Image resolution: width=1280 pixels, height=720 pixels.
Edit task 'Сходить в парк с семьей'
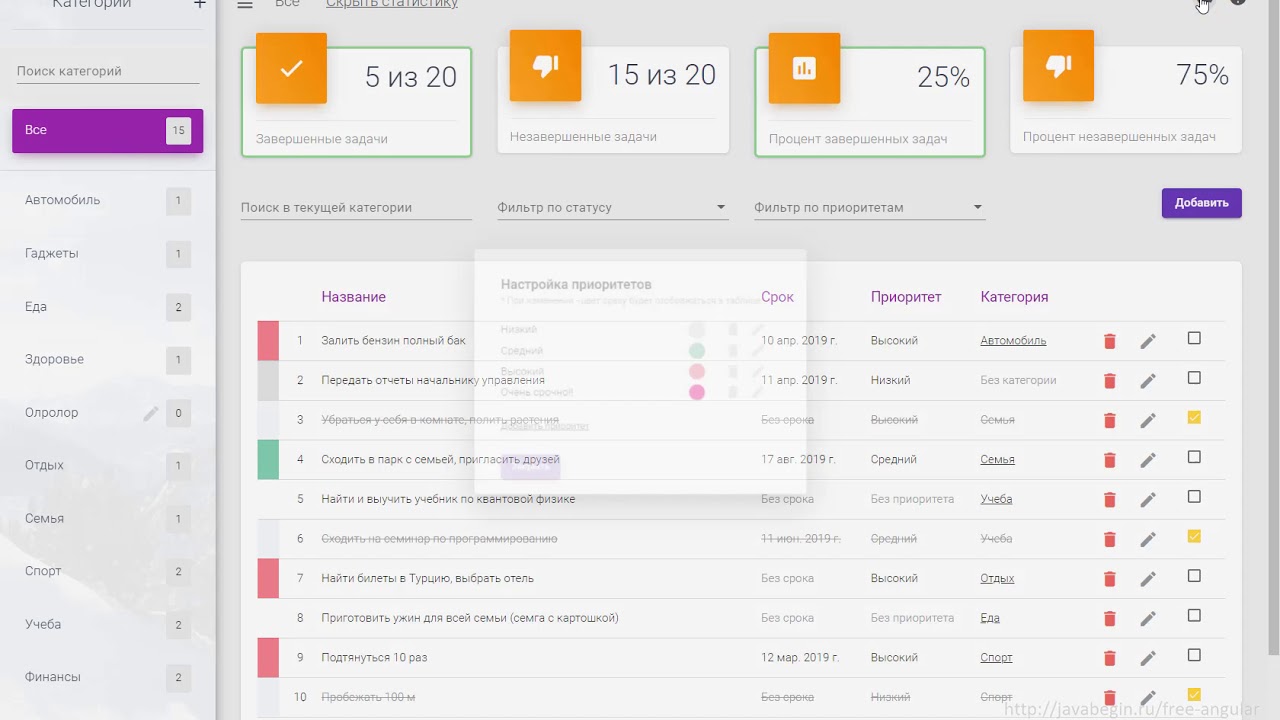tap(1148, 460)
